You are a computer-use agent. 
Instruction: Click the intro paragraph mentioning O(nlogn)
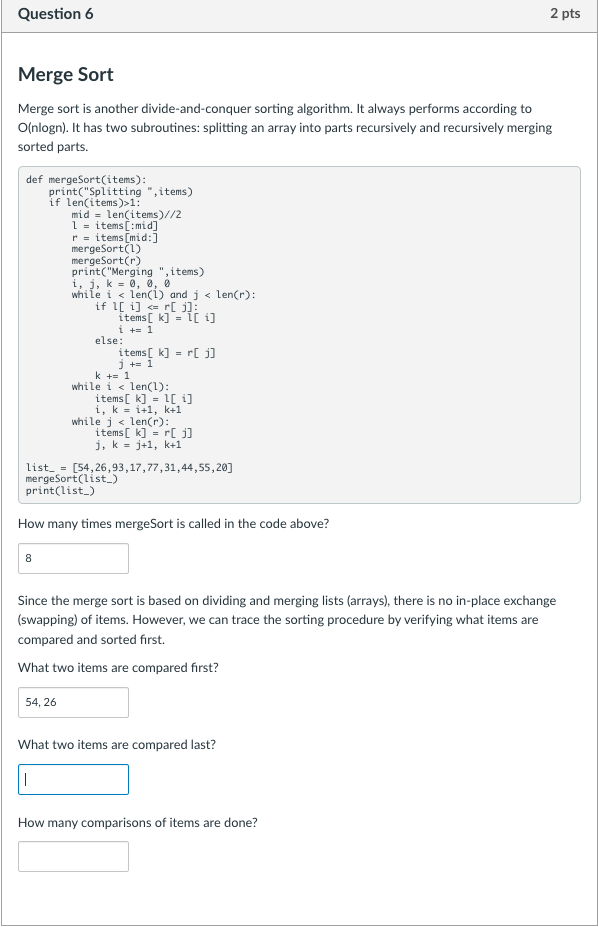(x=290, y=125)
